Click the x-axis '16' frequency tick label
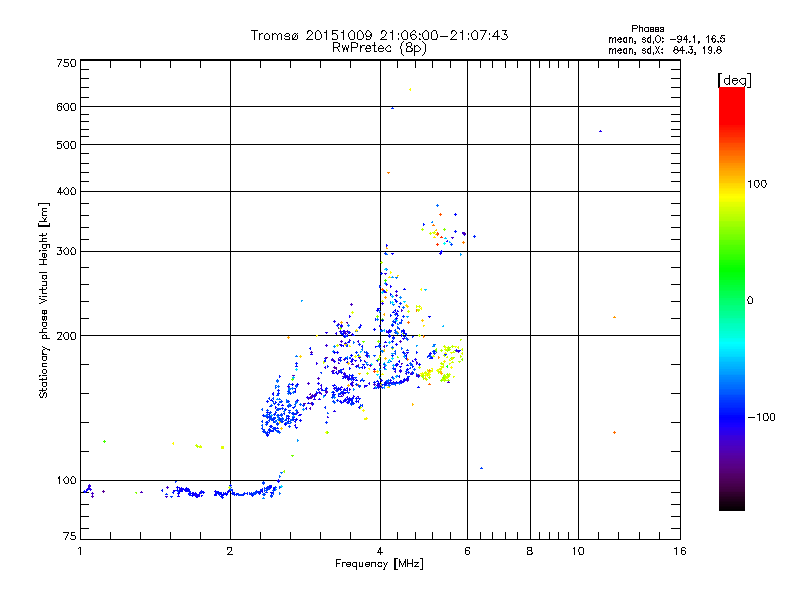 click(680, 551)
